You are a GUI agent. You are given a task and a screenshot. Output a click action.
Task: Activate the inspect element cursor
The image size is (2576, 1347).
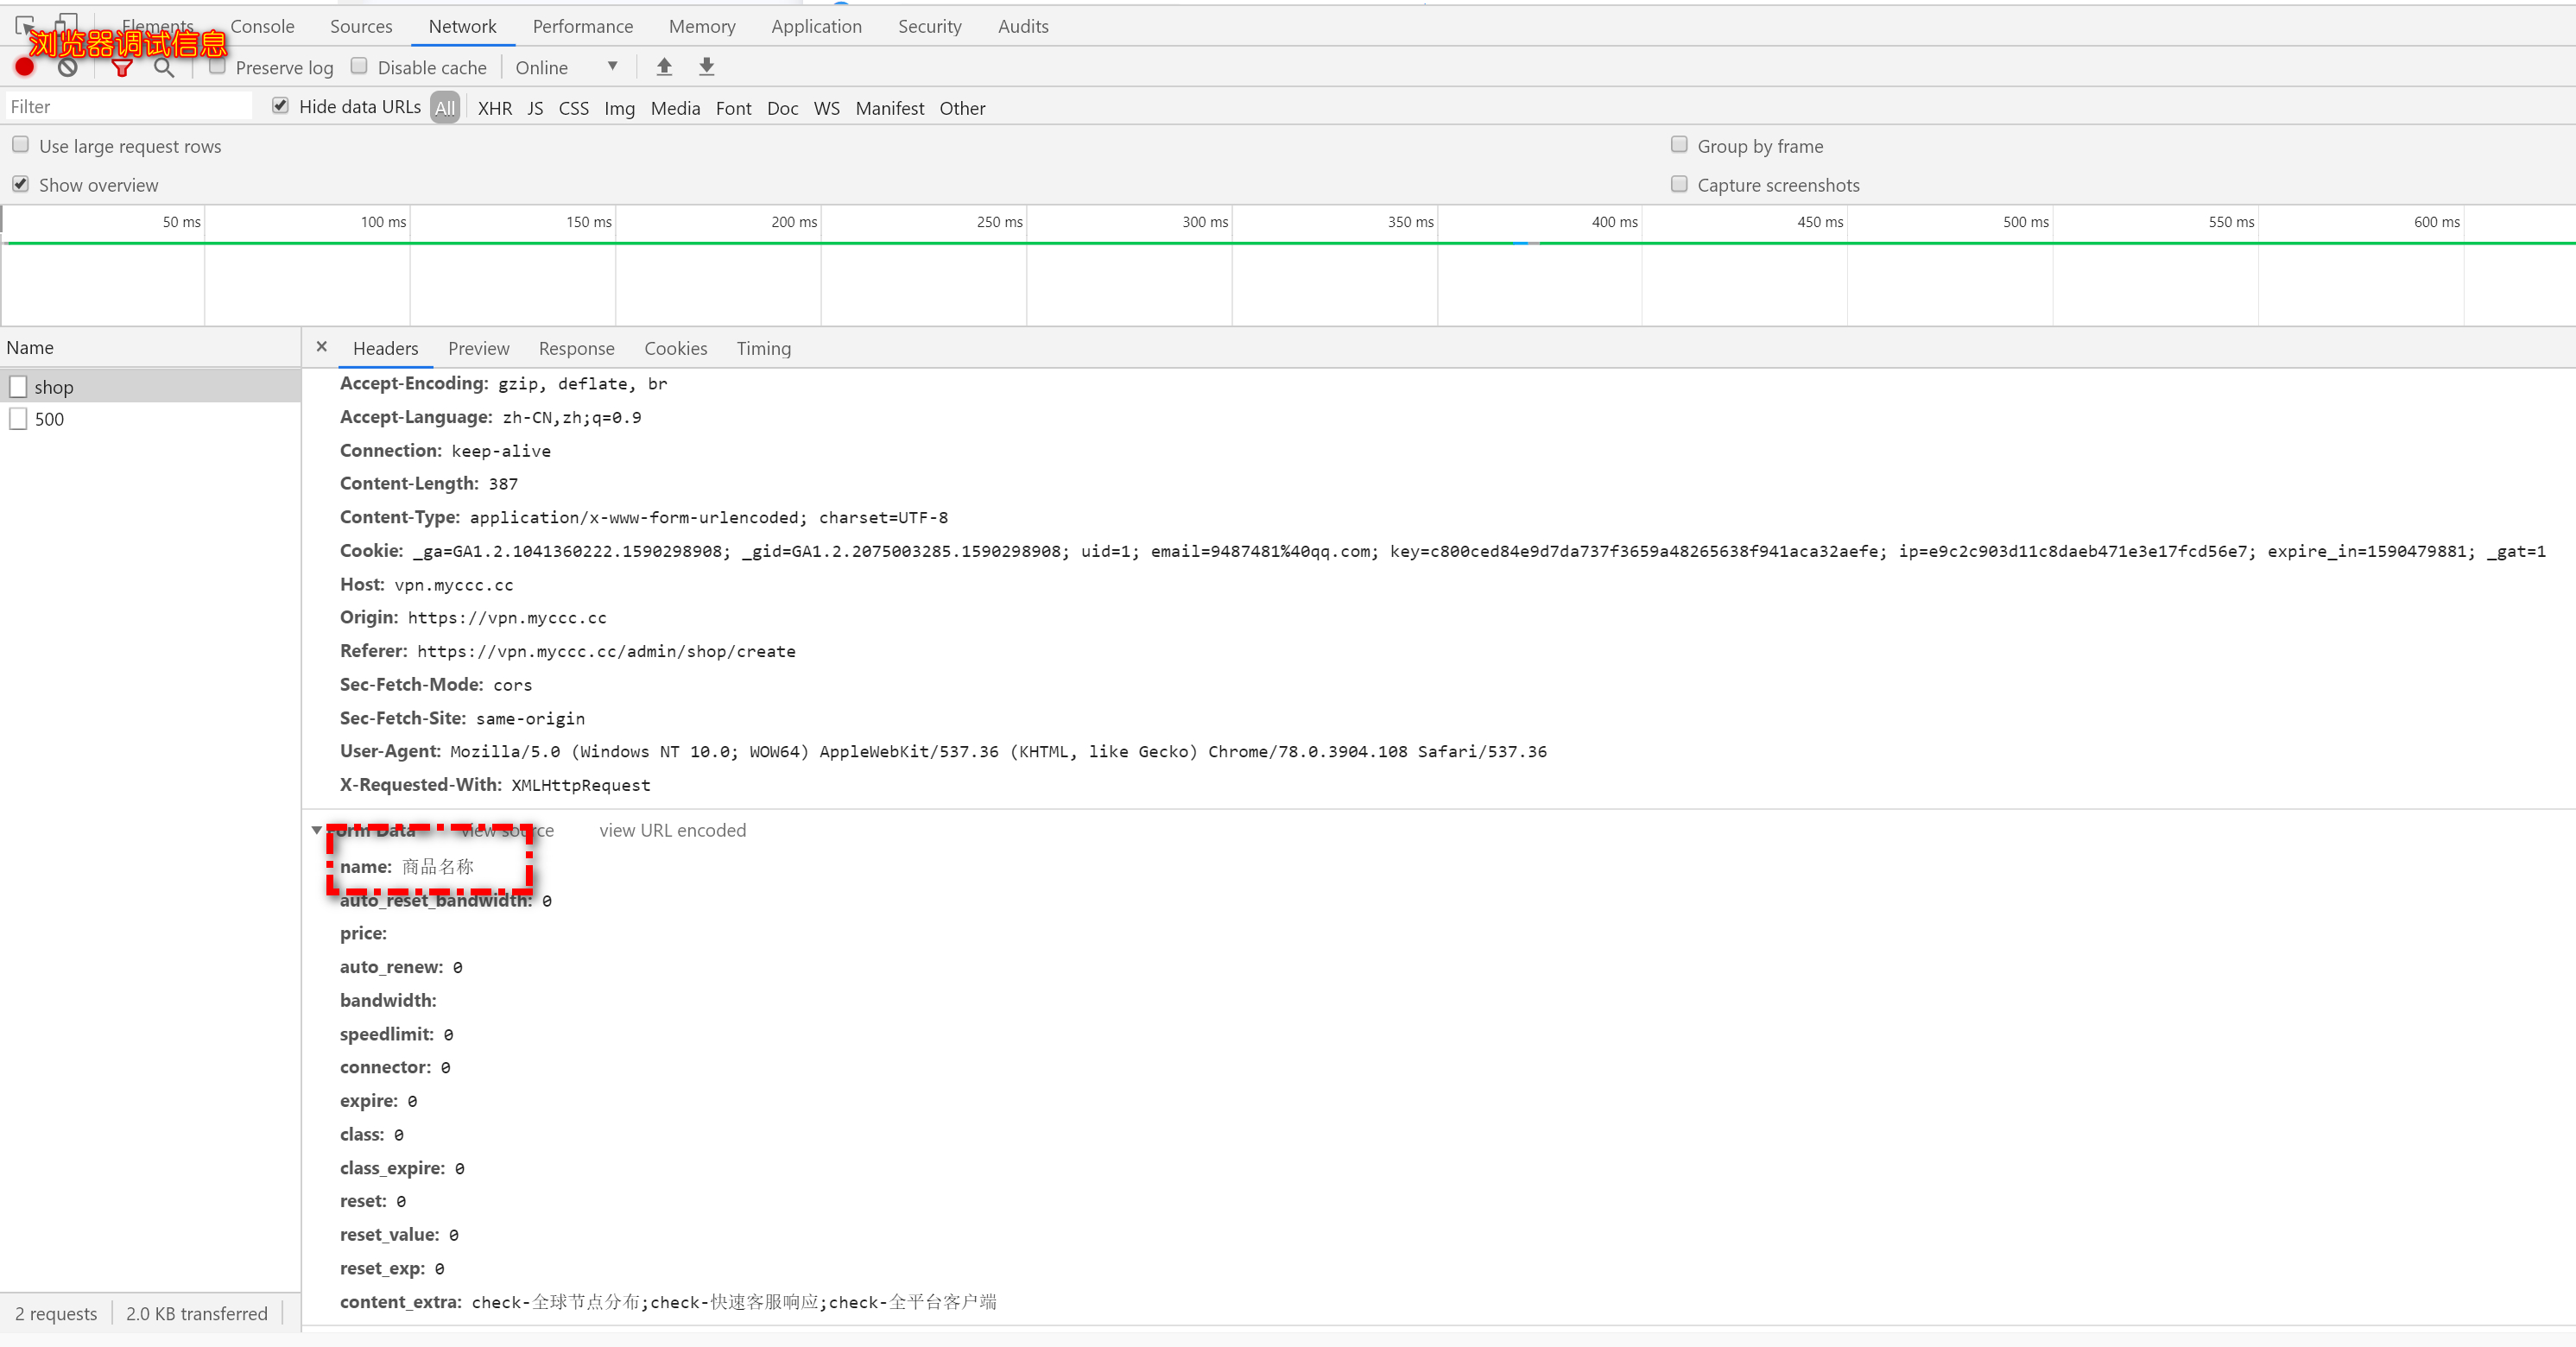25,25
